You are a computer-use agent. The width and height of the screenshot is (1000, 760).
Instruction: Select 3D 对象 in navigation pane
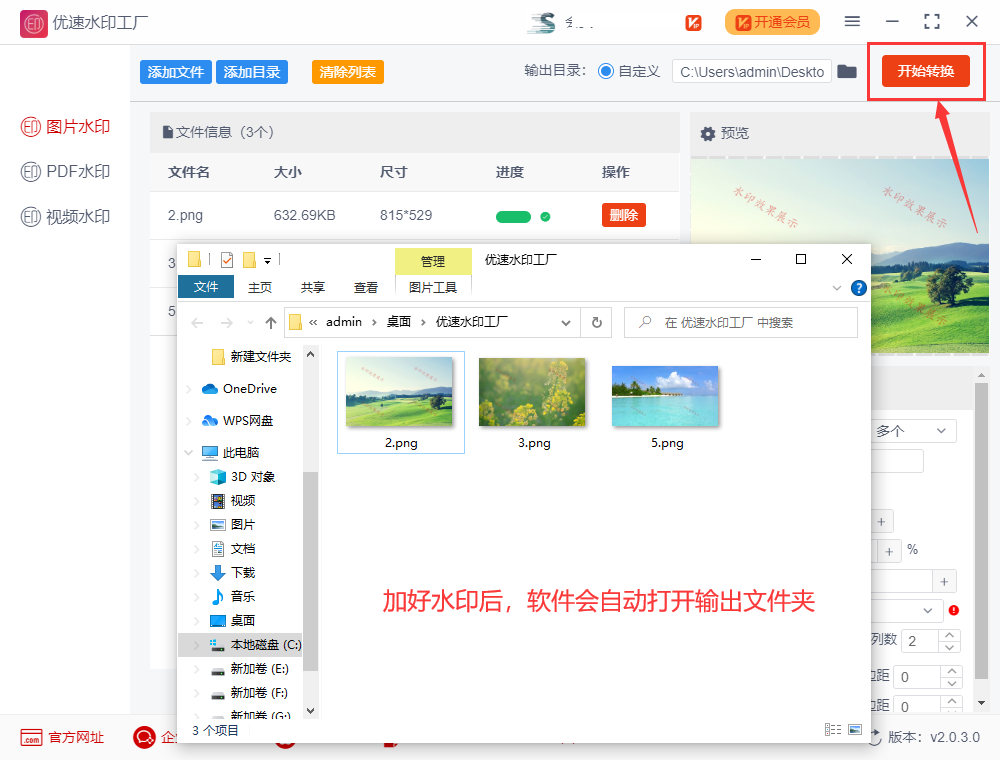click(x=243, y=477)
